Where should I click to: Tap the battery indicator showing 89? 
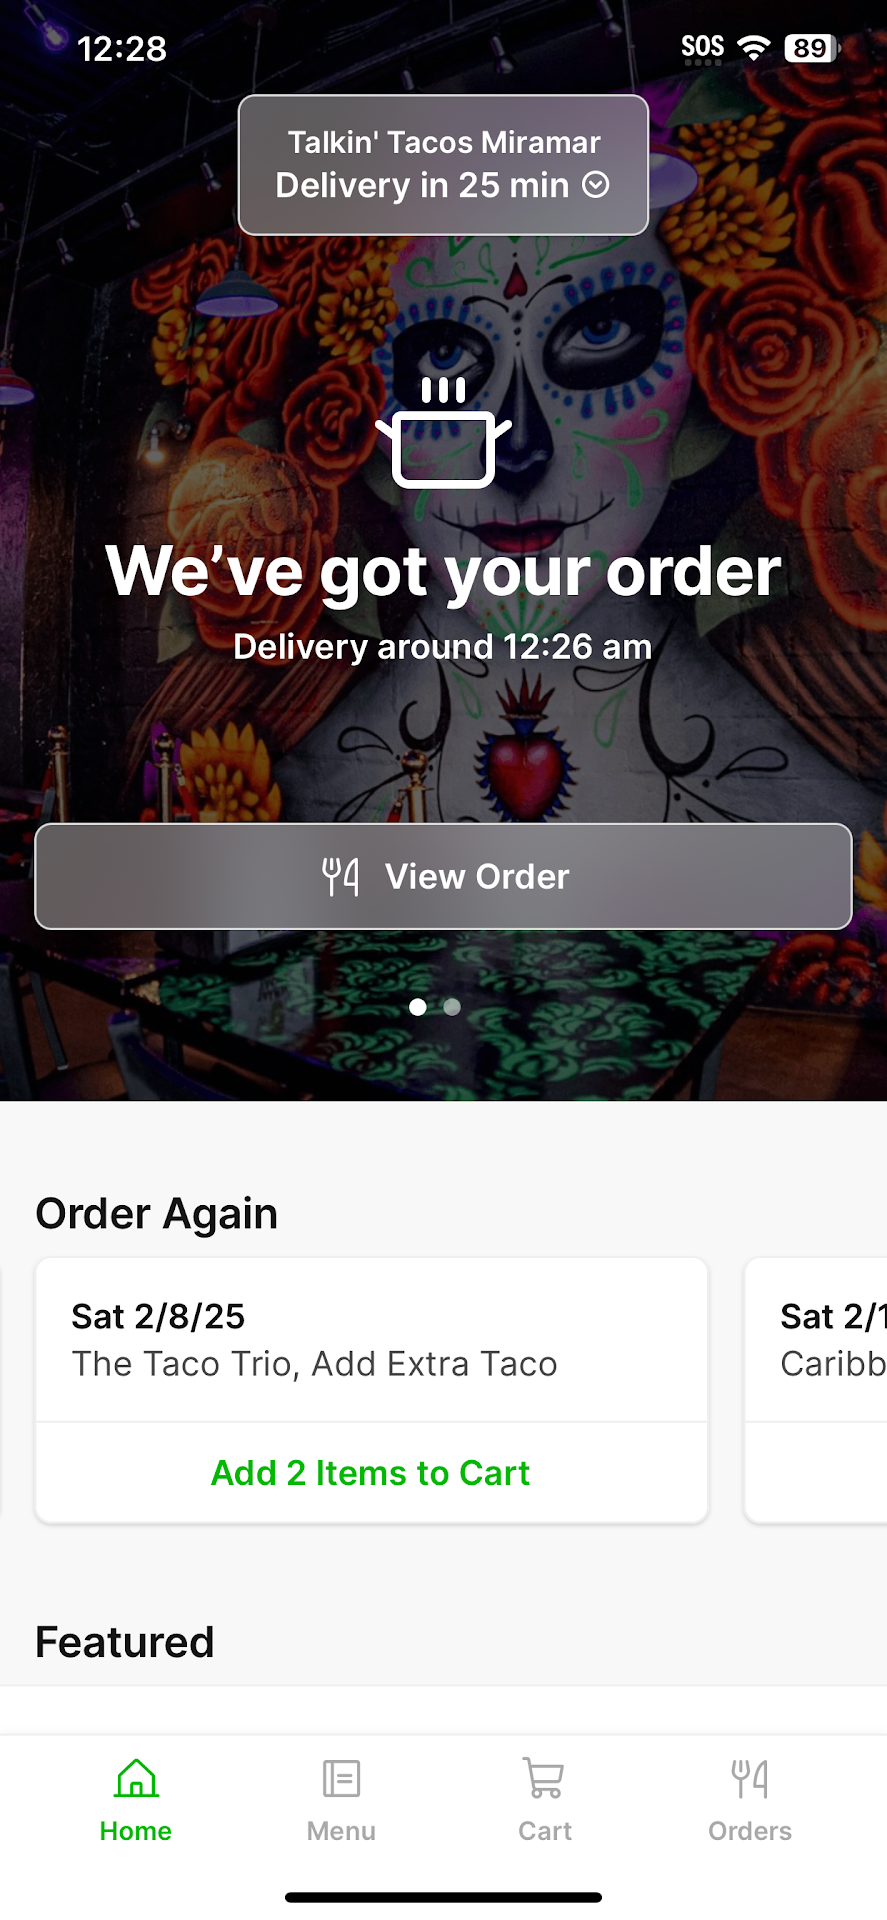pyautogui.click(x=811, y=47)
